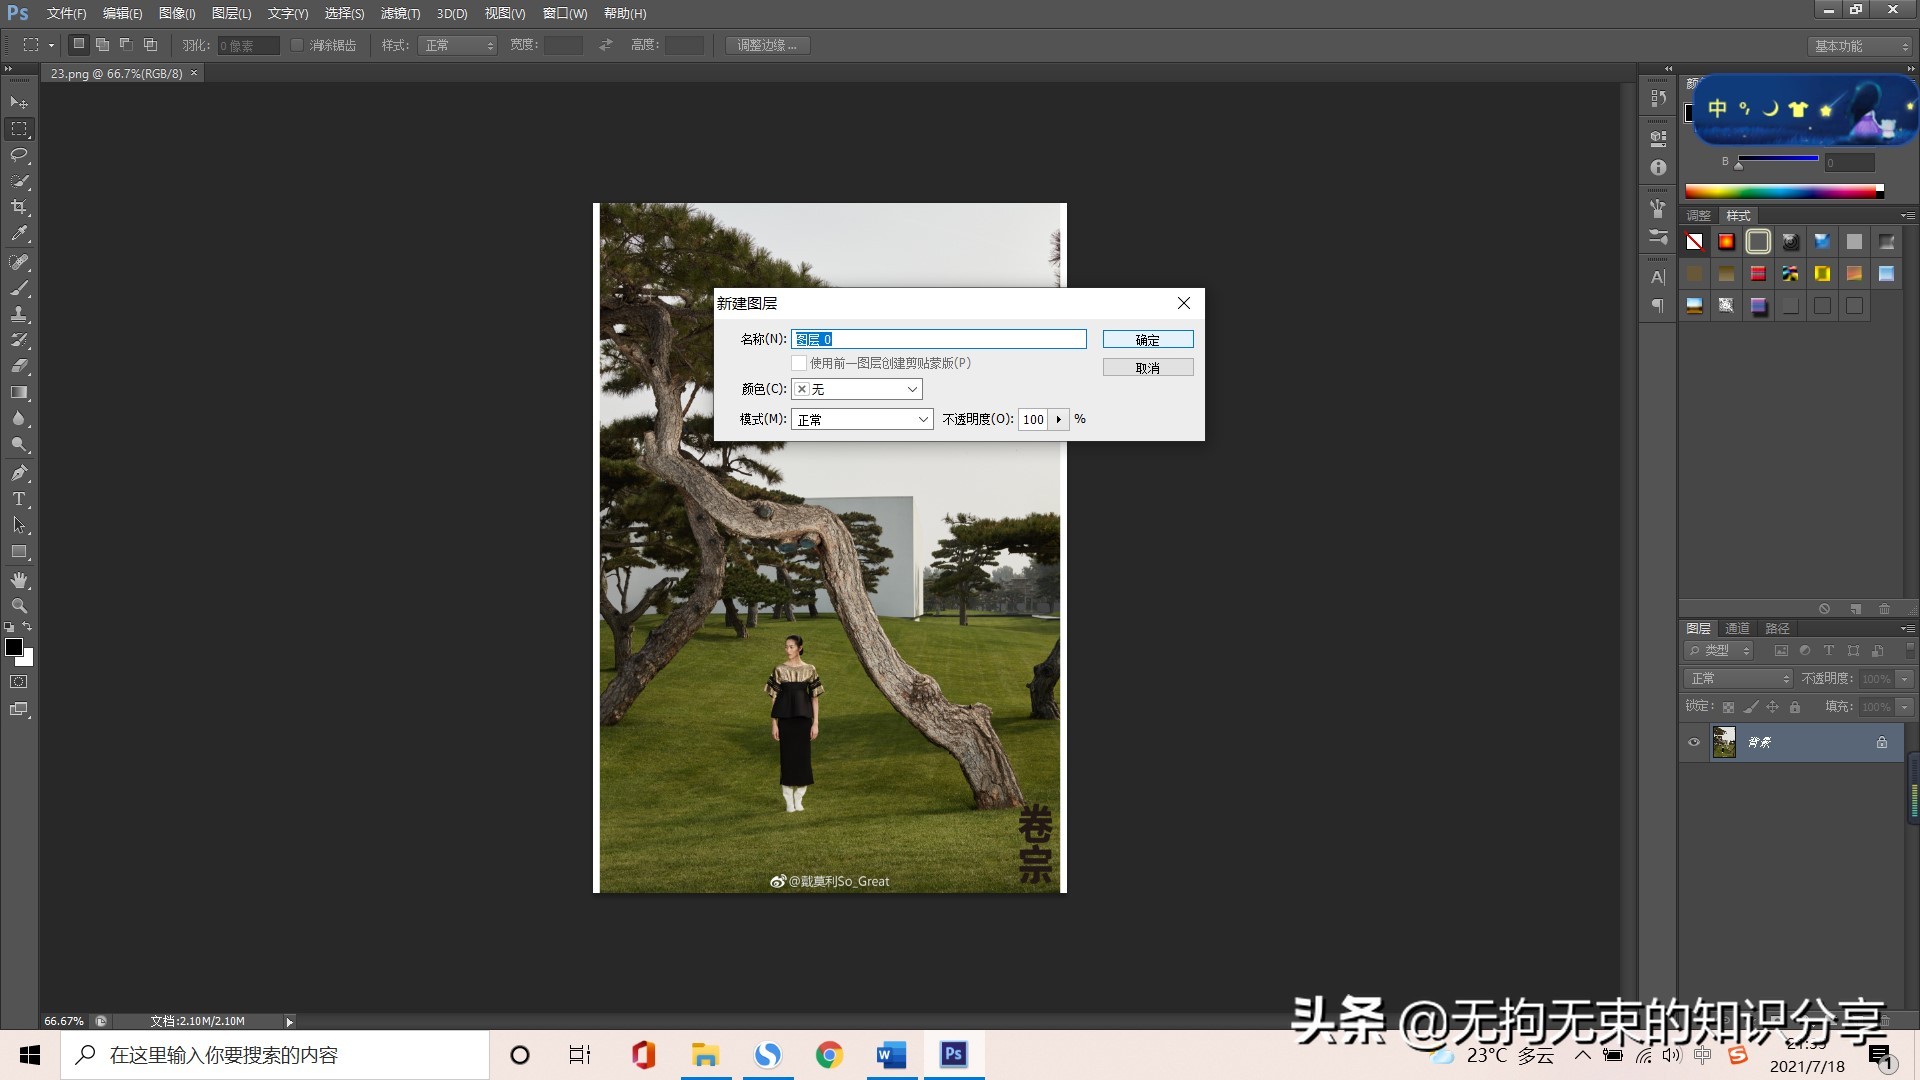Select the Brush tool in toolbar
Viewport: 1920px width, 1080px height.
18,287
